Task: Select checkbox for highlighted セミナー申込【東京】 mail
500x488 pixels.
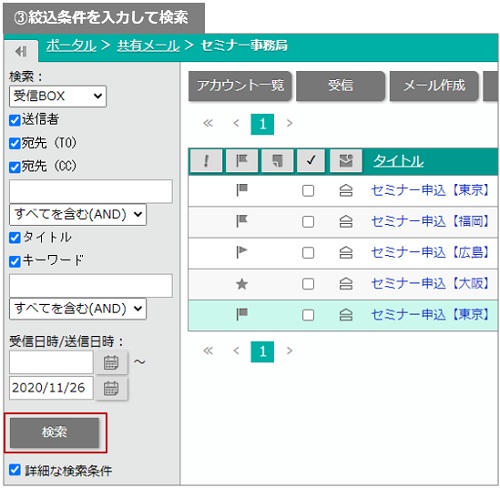Action: [x=308, y=315]
